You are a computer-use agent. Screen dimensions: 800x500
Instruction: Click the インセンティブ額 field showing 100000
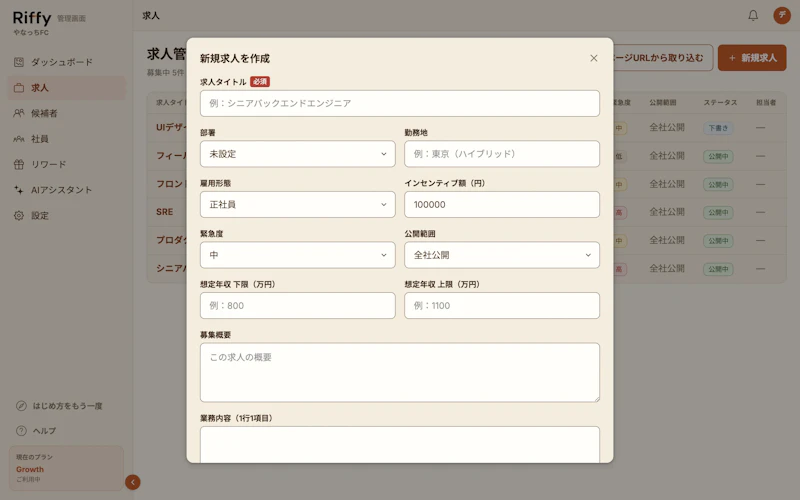click(502, 204)
